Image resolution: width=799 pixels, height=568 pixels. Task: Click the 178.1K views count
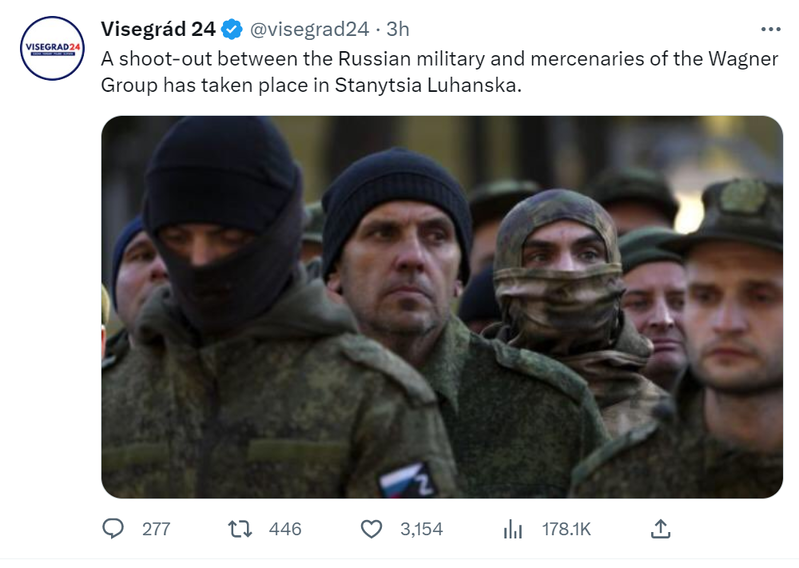(x=567, y=529)
